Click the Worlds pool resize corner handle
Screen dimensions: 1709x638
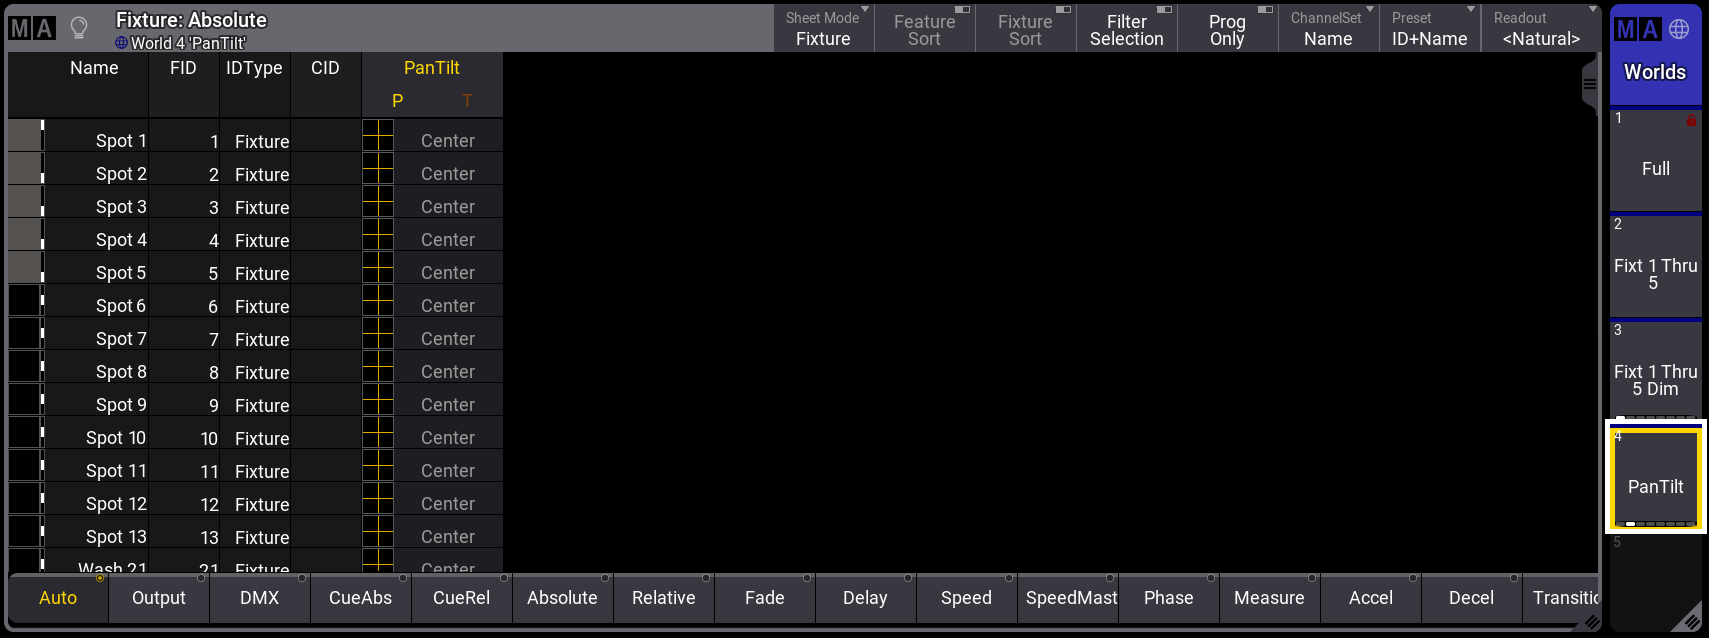[1688, 619]
